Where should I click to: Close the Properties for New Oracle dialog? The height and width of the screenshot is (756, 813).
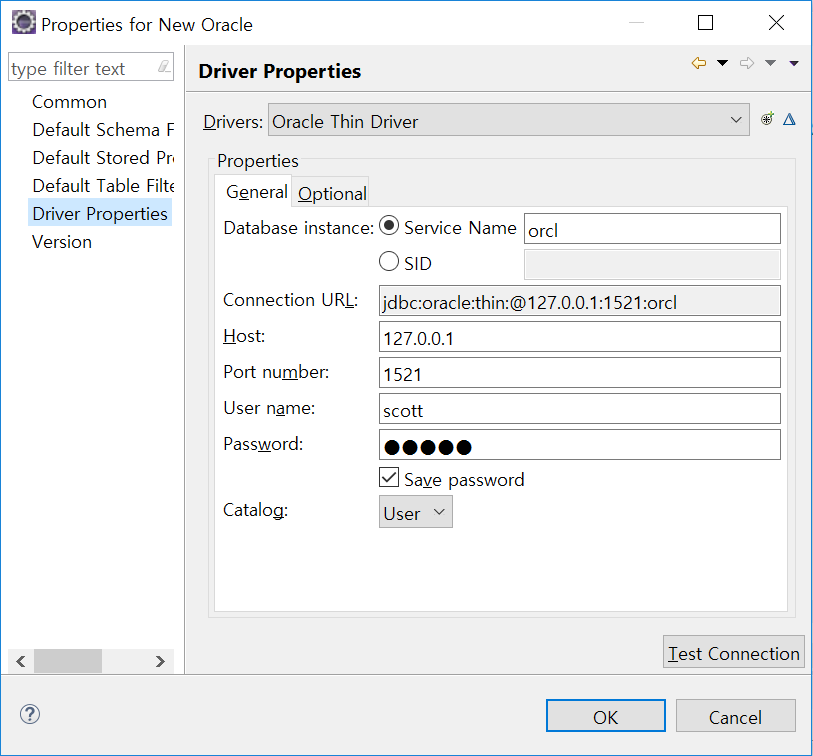776,23
